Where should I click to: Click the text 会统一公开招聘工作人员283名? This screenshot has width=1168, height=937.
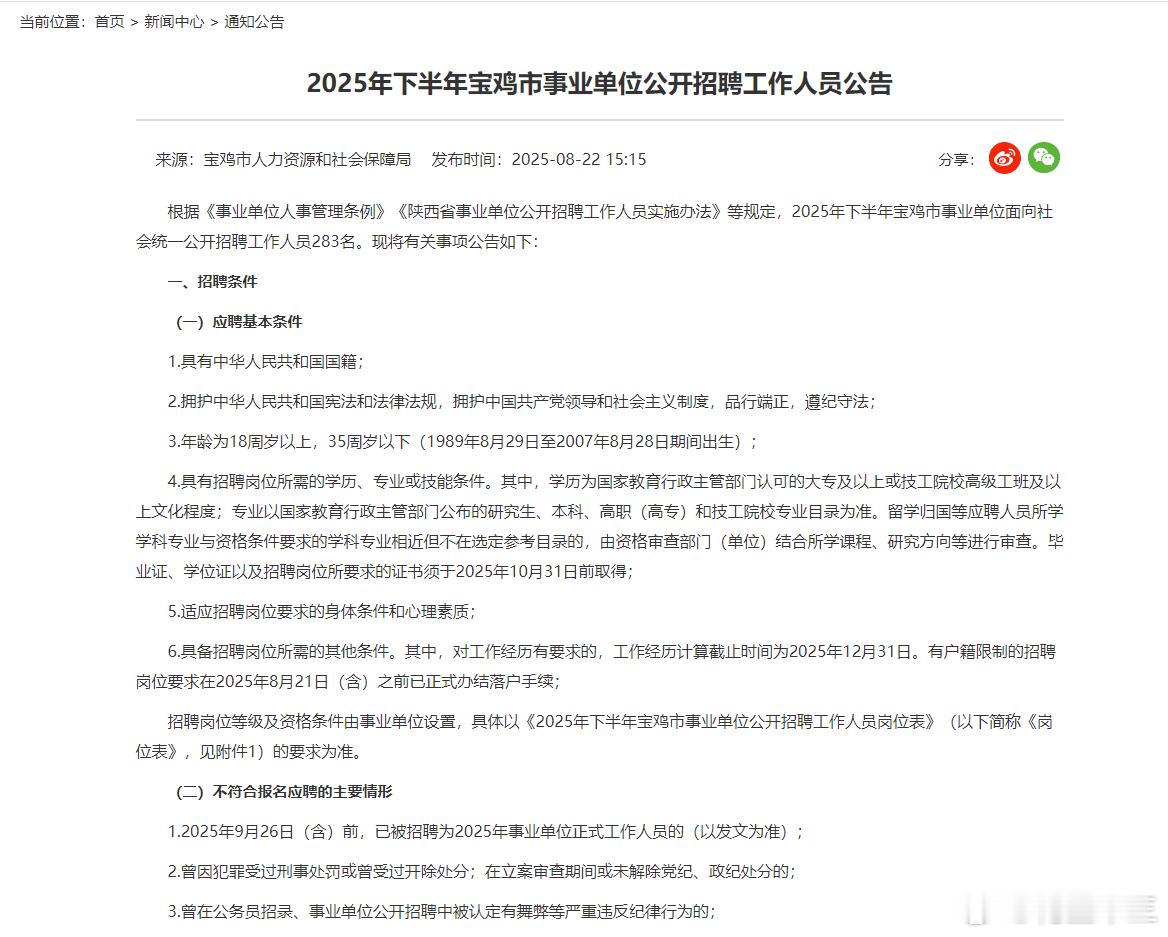[x=246, y=242]
